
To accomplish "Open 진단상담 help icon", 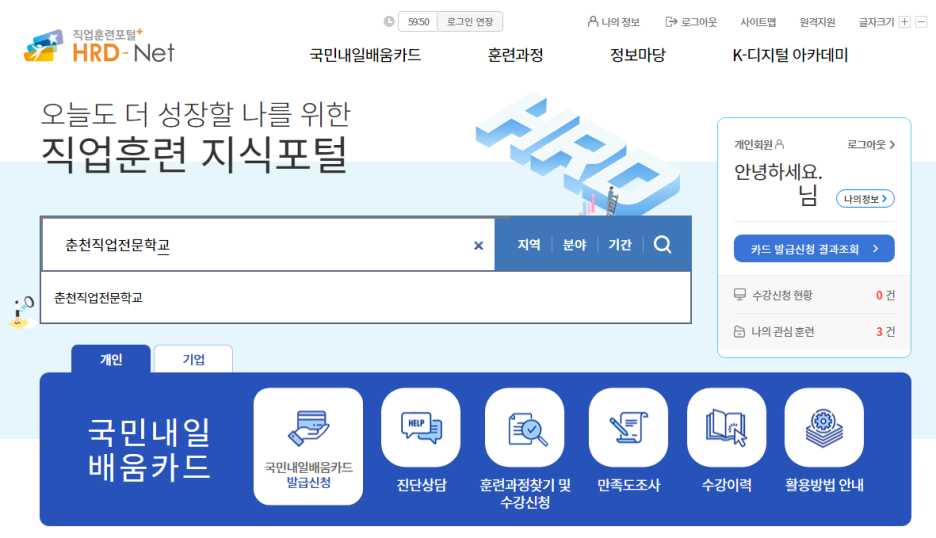I will coord(421,428).
